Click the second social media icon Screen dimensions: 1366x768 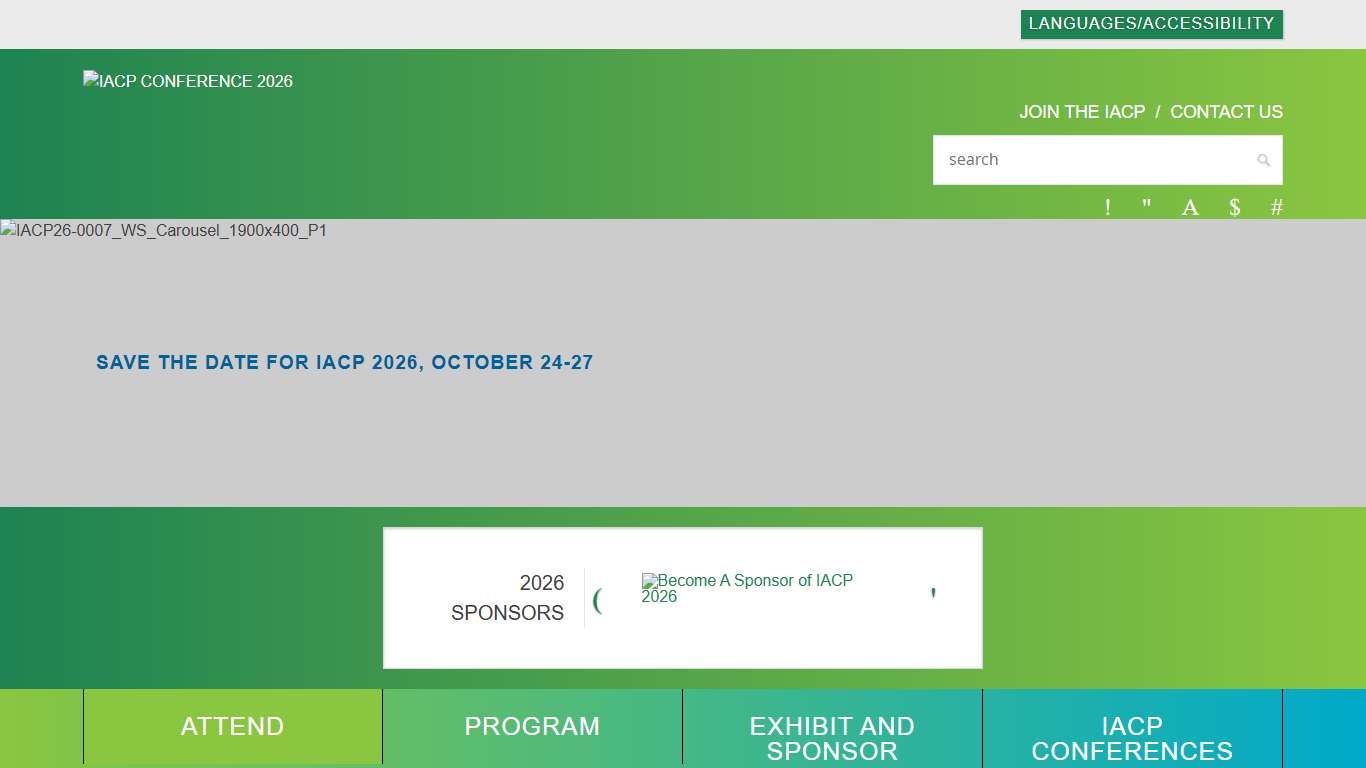coord(1146,207)
